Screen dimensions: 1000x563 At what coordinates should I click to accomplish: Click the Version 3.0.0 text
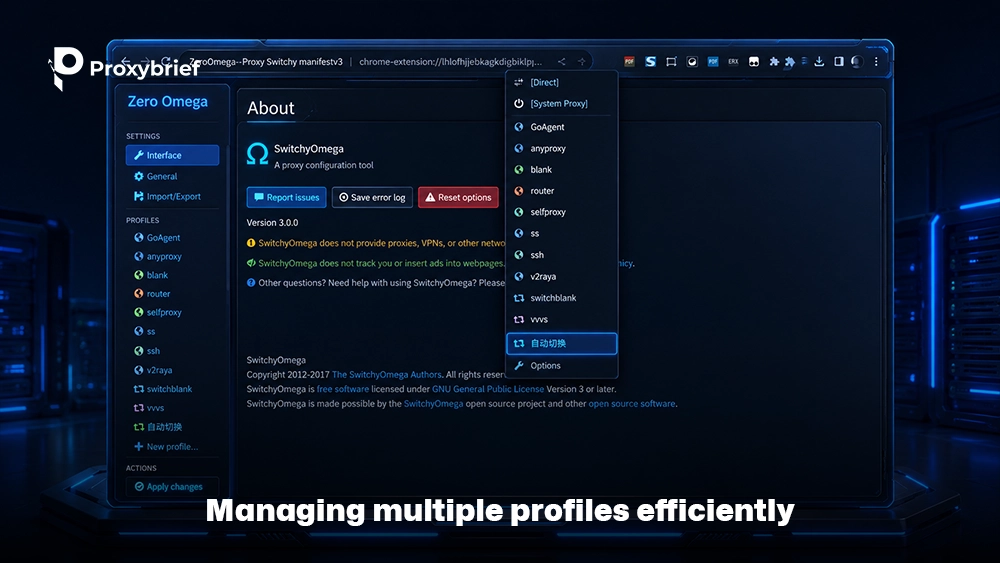[x=272, y=223]
